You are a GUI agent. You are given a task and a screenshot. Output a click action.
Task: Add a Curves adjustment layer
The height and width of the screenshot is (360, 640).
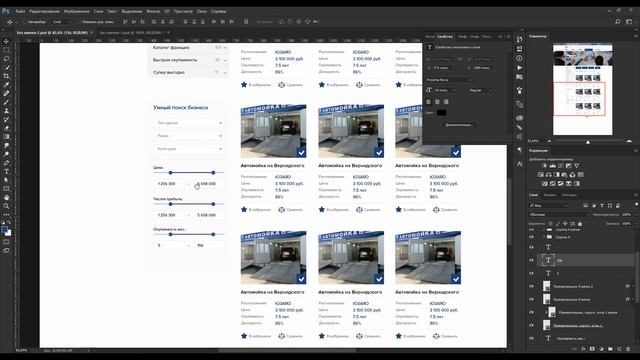click(x=560, y=166)
